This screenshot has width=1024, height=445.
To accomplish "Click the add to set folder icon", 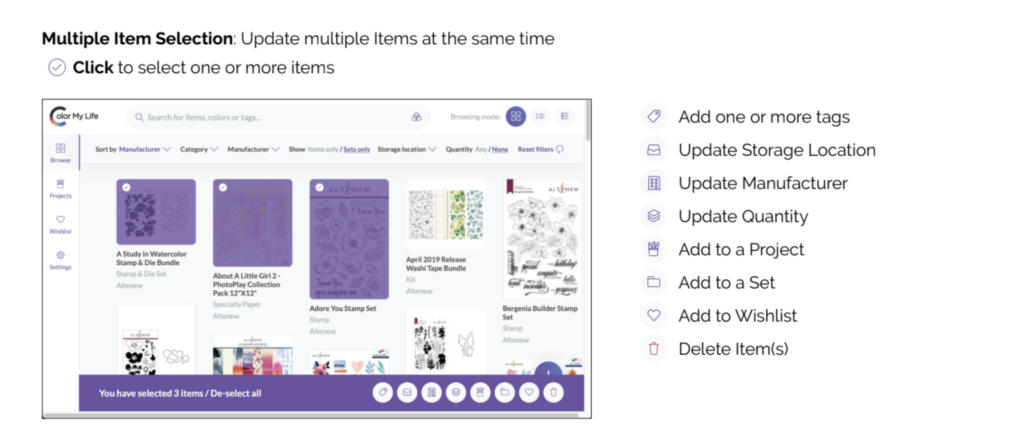I will (x=504, y=393).
